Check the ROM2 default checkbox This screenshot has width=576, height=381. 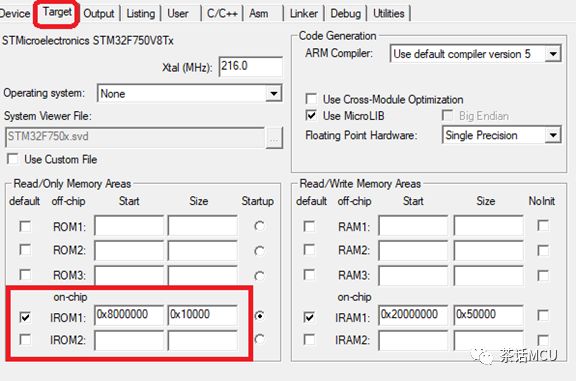(25, 250)
